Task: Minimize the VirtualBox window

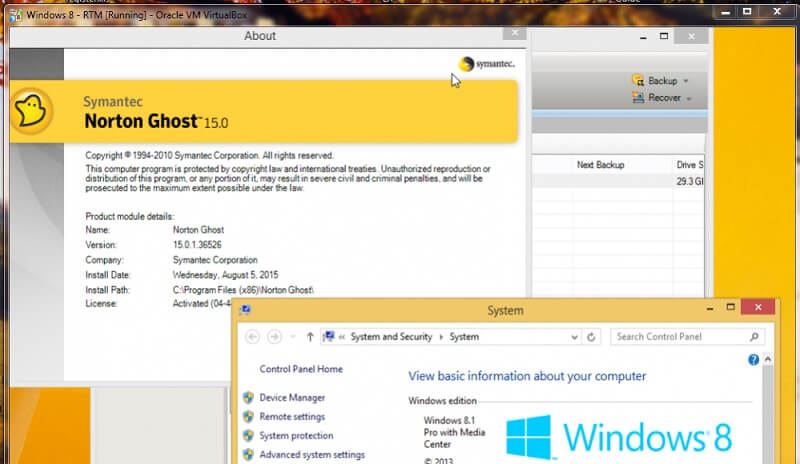Action: click(x=726, y=12)
